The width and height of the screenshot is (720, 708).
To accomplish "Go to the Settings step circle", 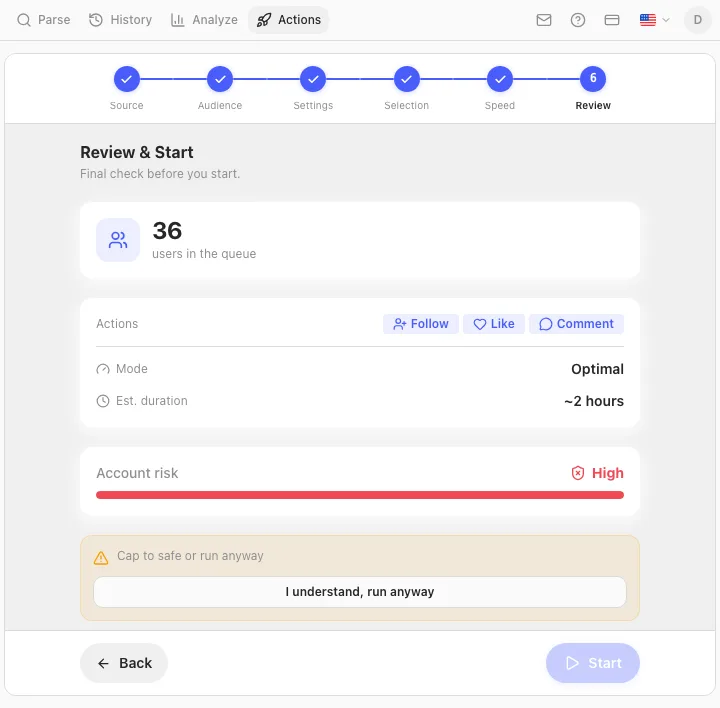I will point(313,79).
